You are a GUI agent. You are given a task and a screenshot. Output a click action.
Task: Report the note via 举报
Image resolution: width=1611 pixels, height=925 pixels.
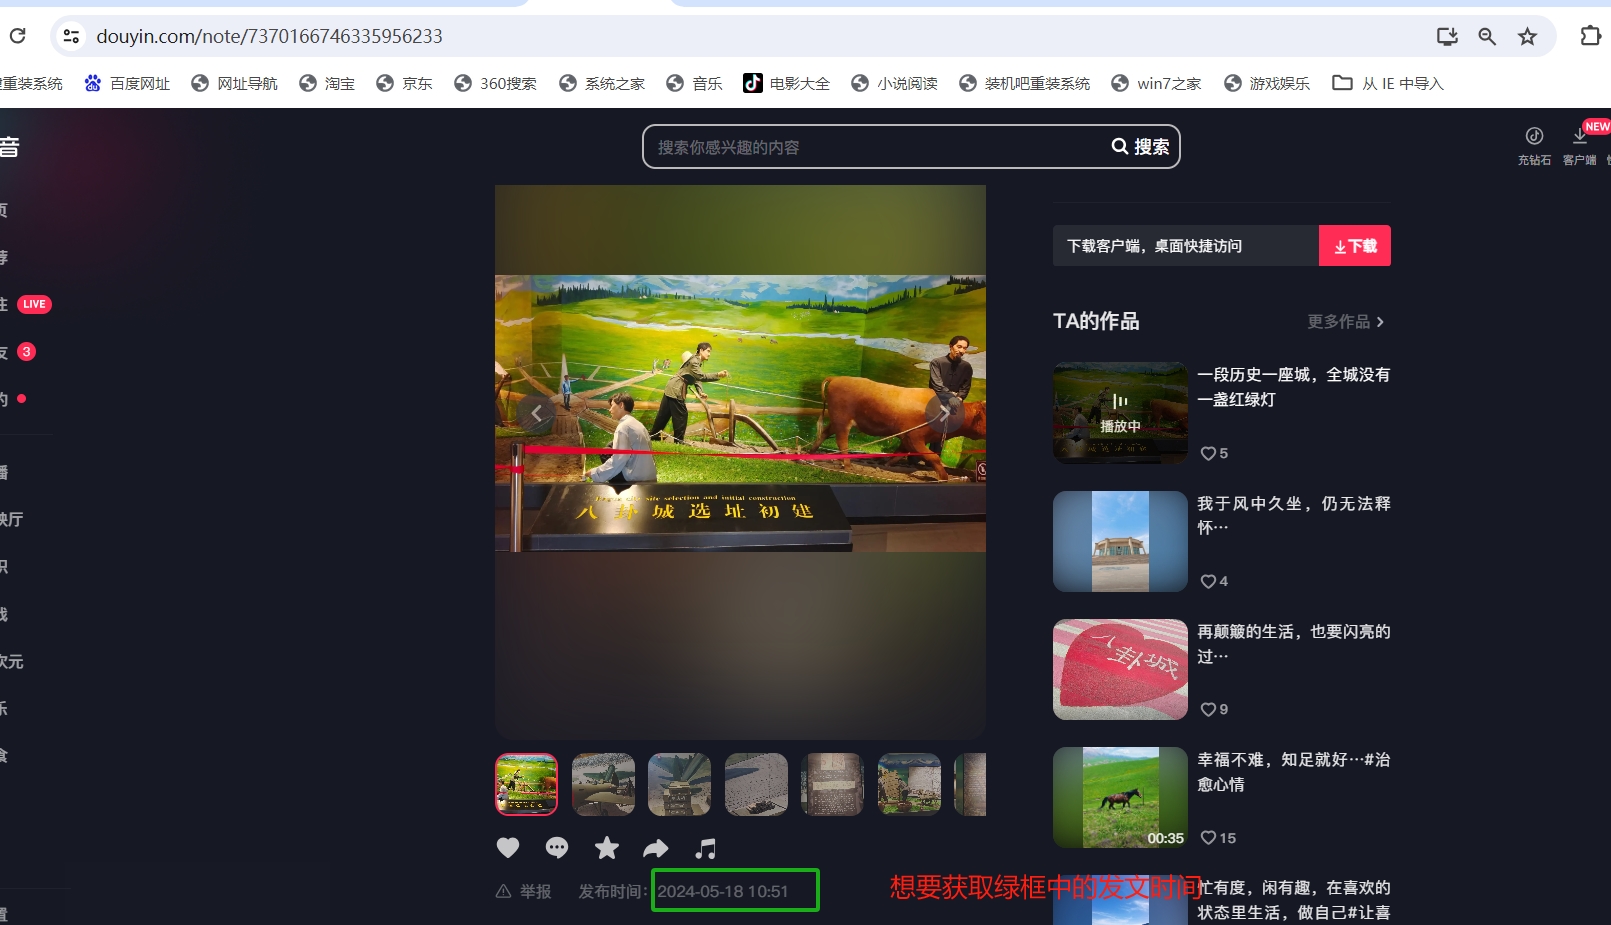(524, 891)
